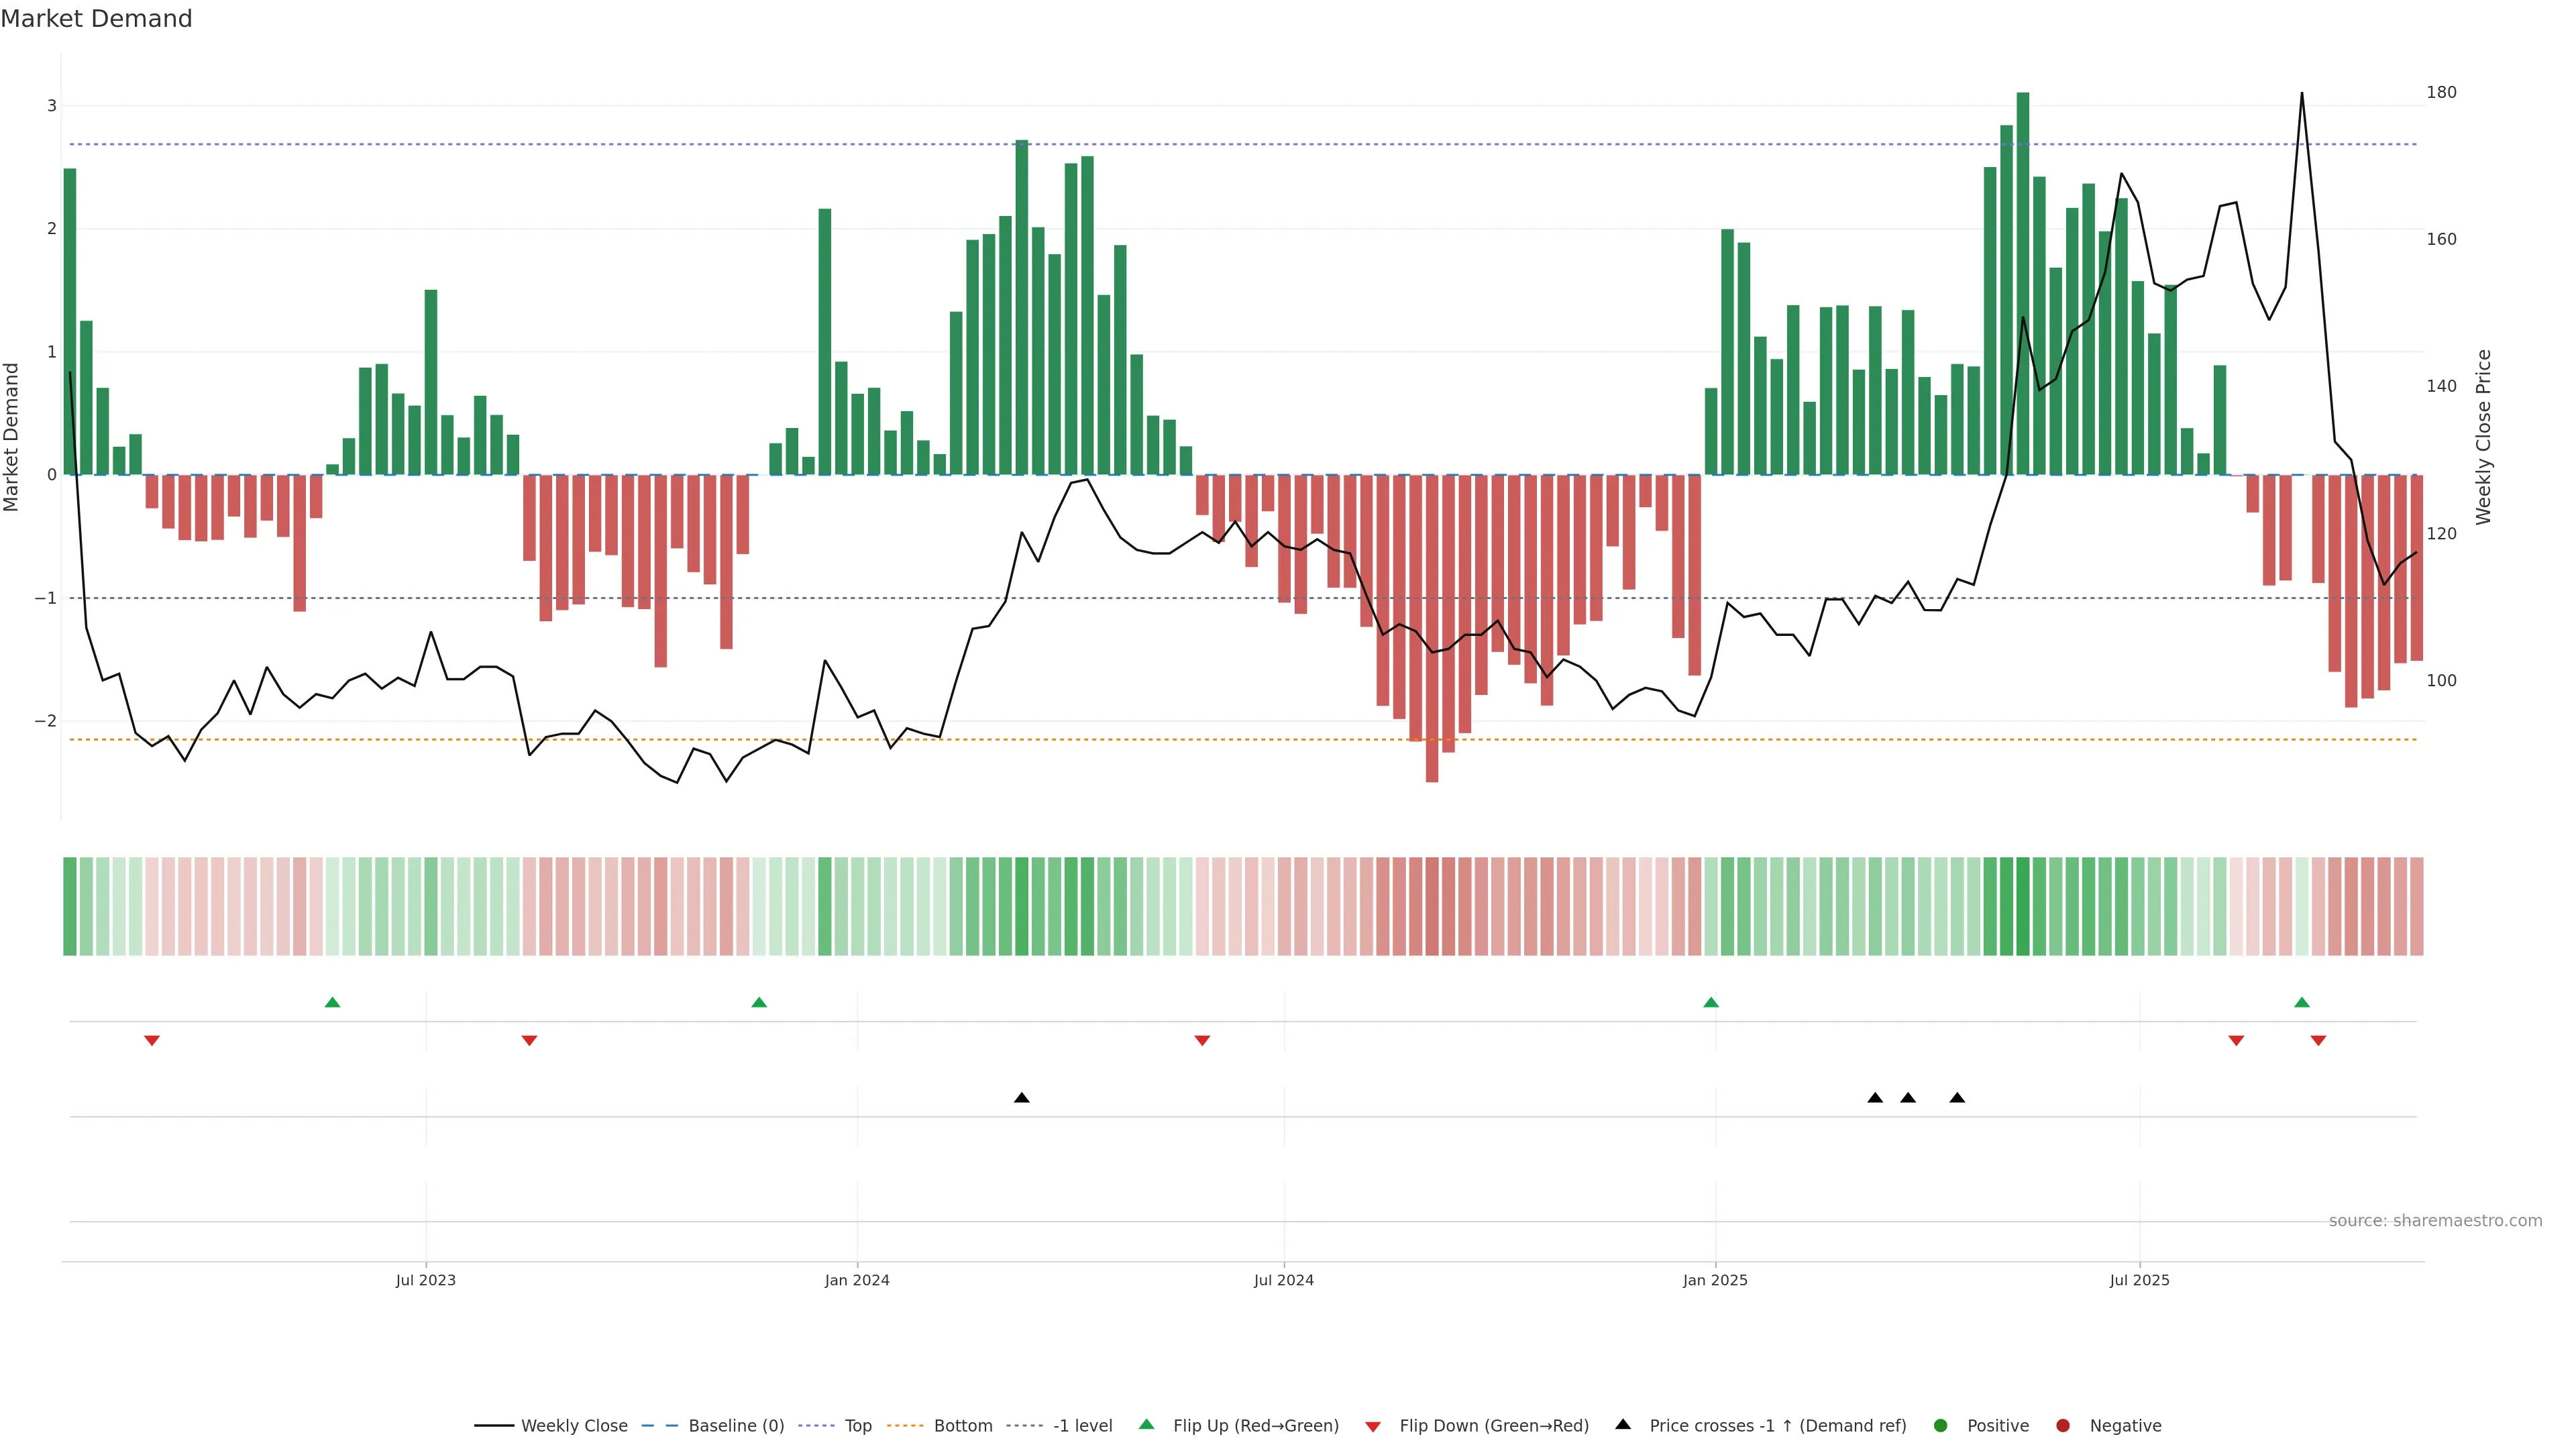Click the Price crosses -1 legend triangle
Screen dimensions: 2576x1449
tap(1623, 1425)
